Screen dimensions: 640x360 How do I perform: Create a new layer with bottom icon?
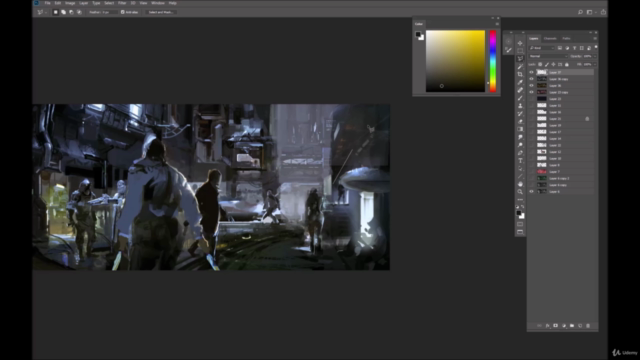click(x=580, y=326)
